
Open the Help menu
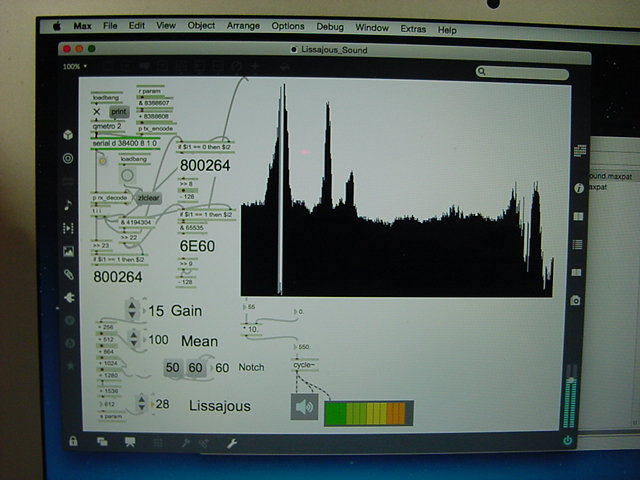point(447,30)
